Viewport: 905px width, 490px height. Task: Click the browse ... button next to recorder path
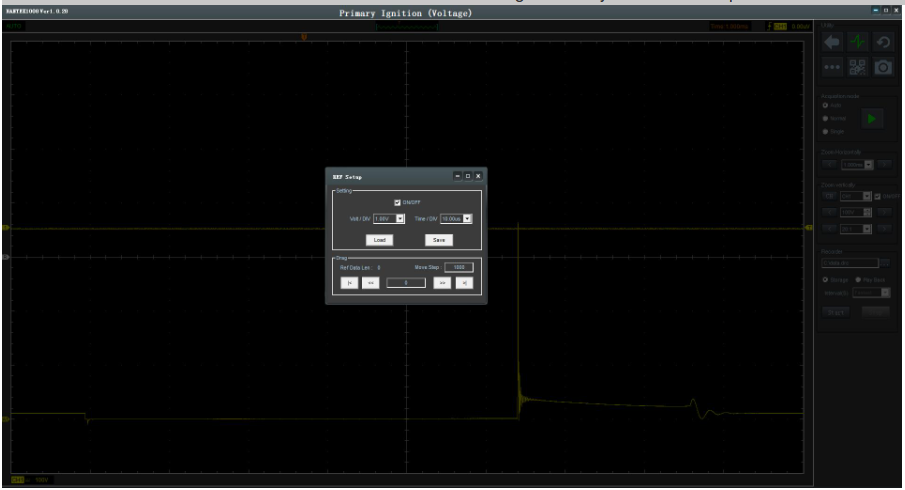coord(885,263)
